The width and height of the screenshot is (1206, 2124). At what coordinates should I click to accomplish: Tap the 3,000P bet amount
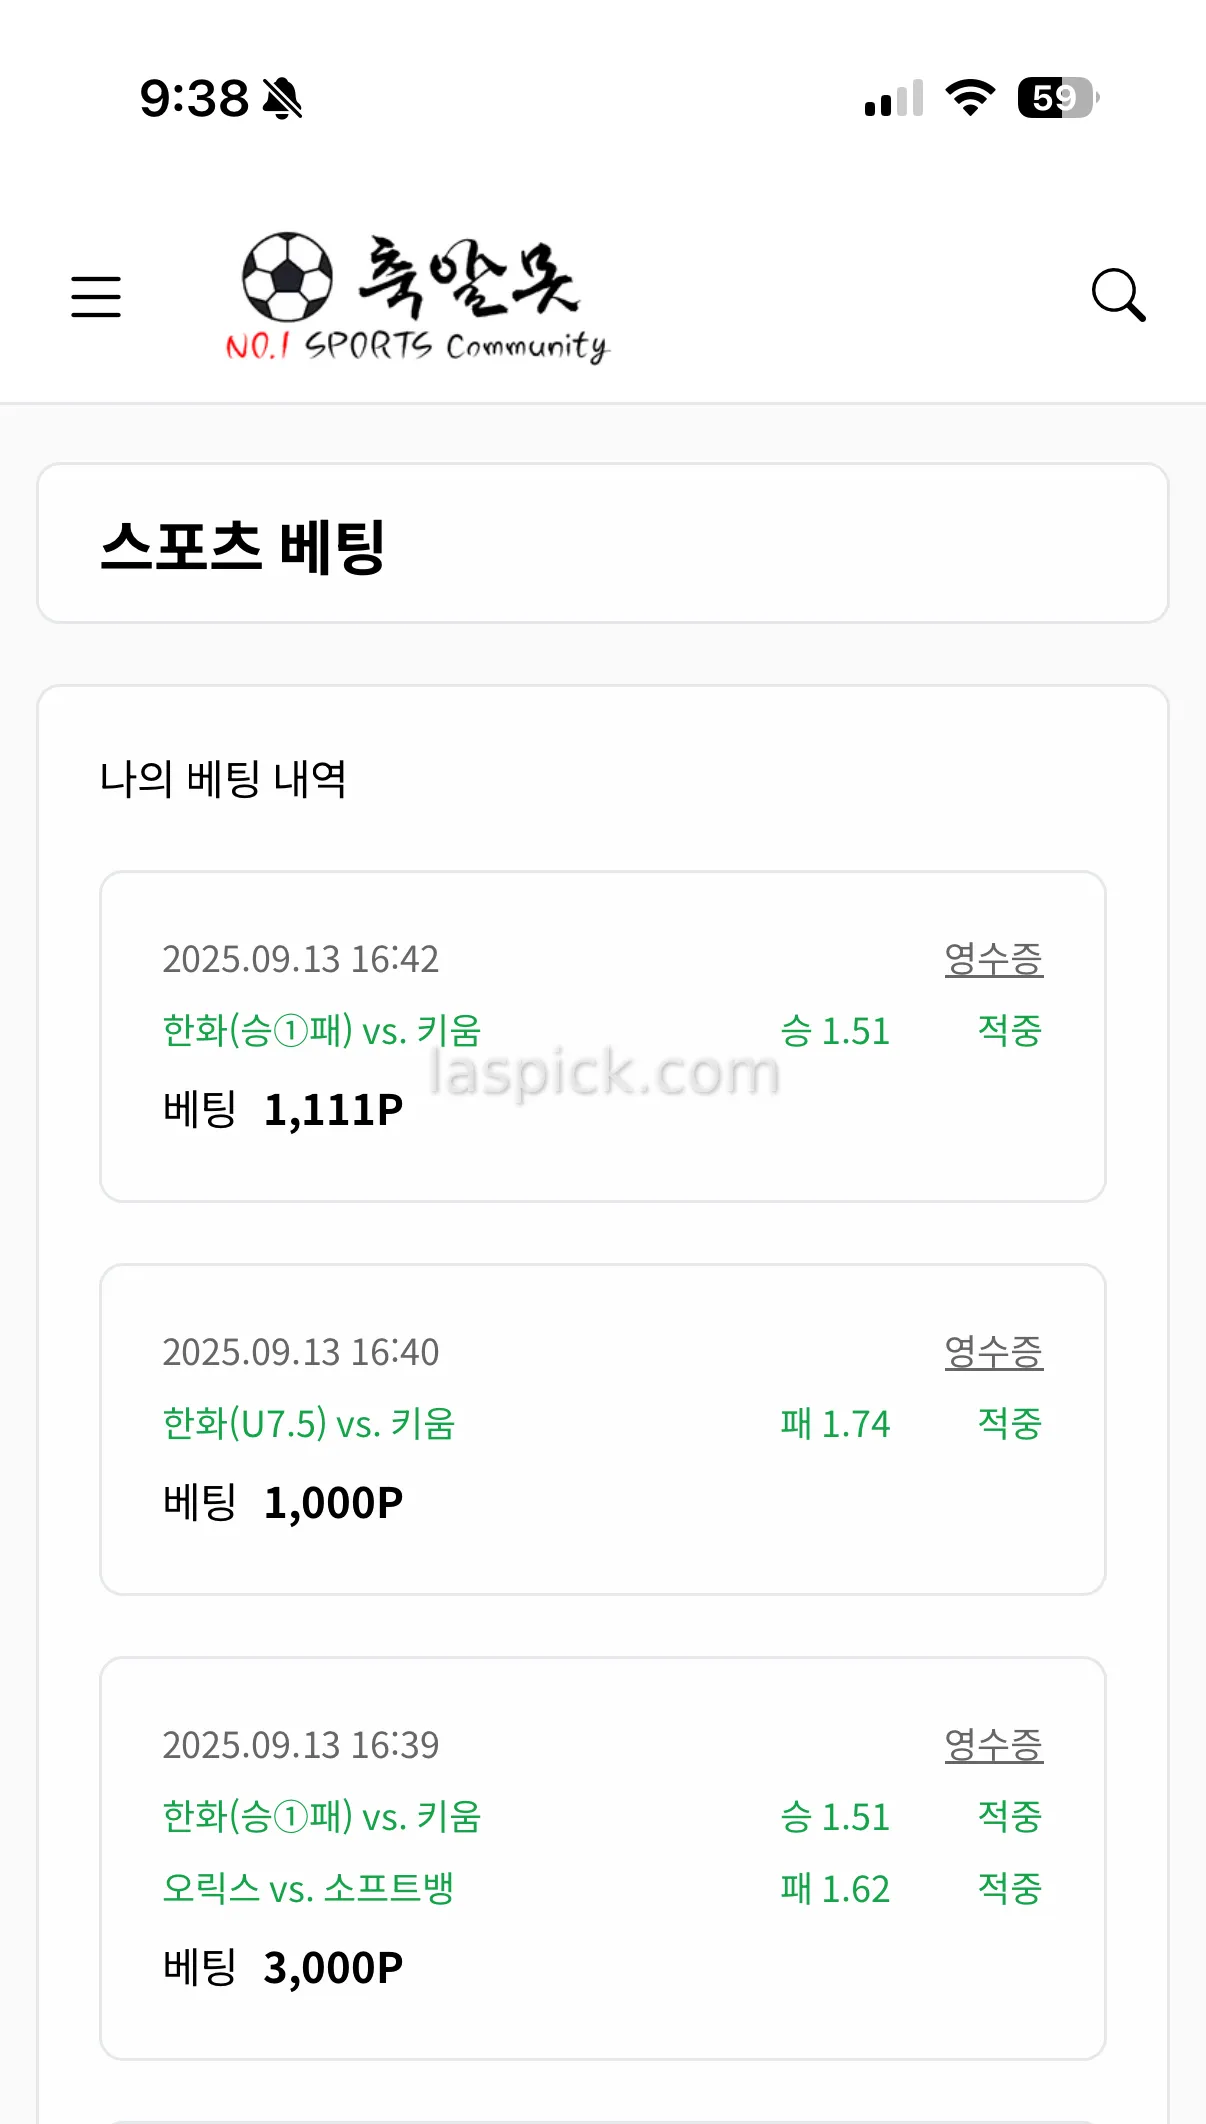333,1967
